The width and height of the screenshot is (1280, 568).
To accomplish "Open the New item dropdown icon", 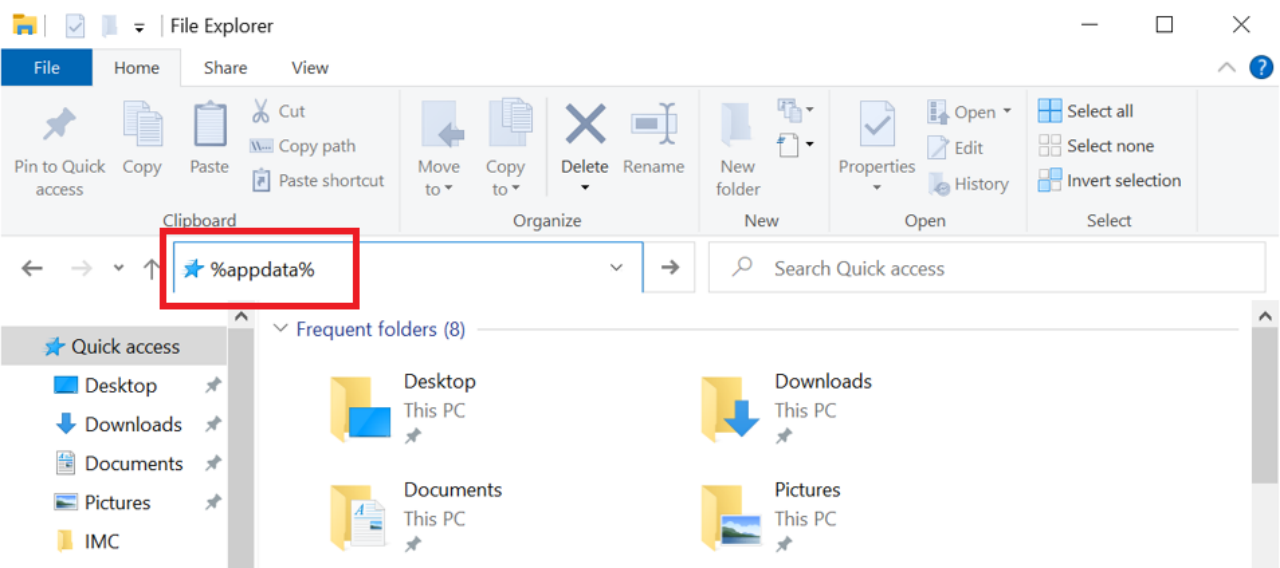I will point(796,109).
